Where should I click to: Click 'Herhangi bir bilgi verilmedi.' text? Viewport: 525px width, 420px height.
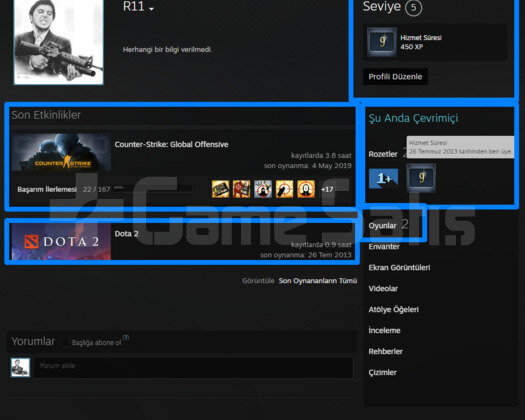click(167, 50)
